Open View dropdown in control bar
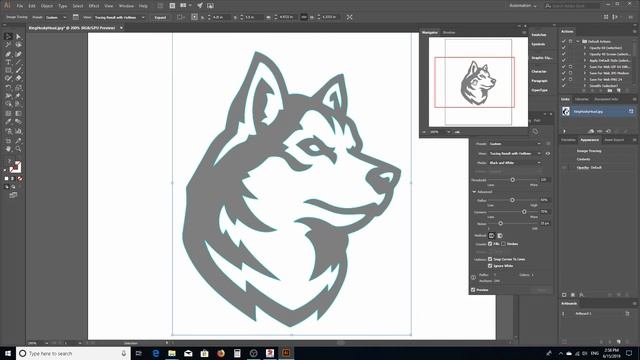 (120, 18)
